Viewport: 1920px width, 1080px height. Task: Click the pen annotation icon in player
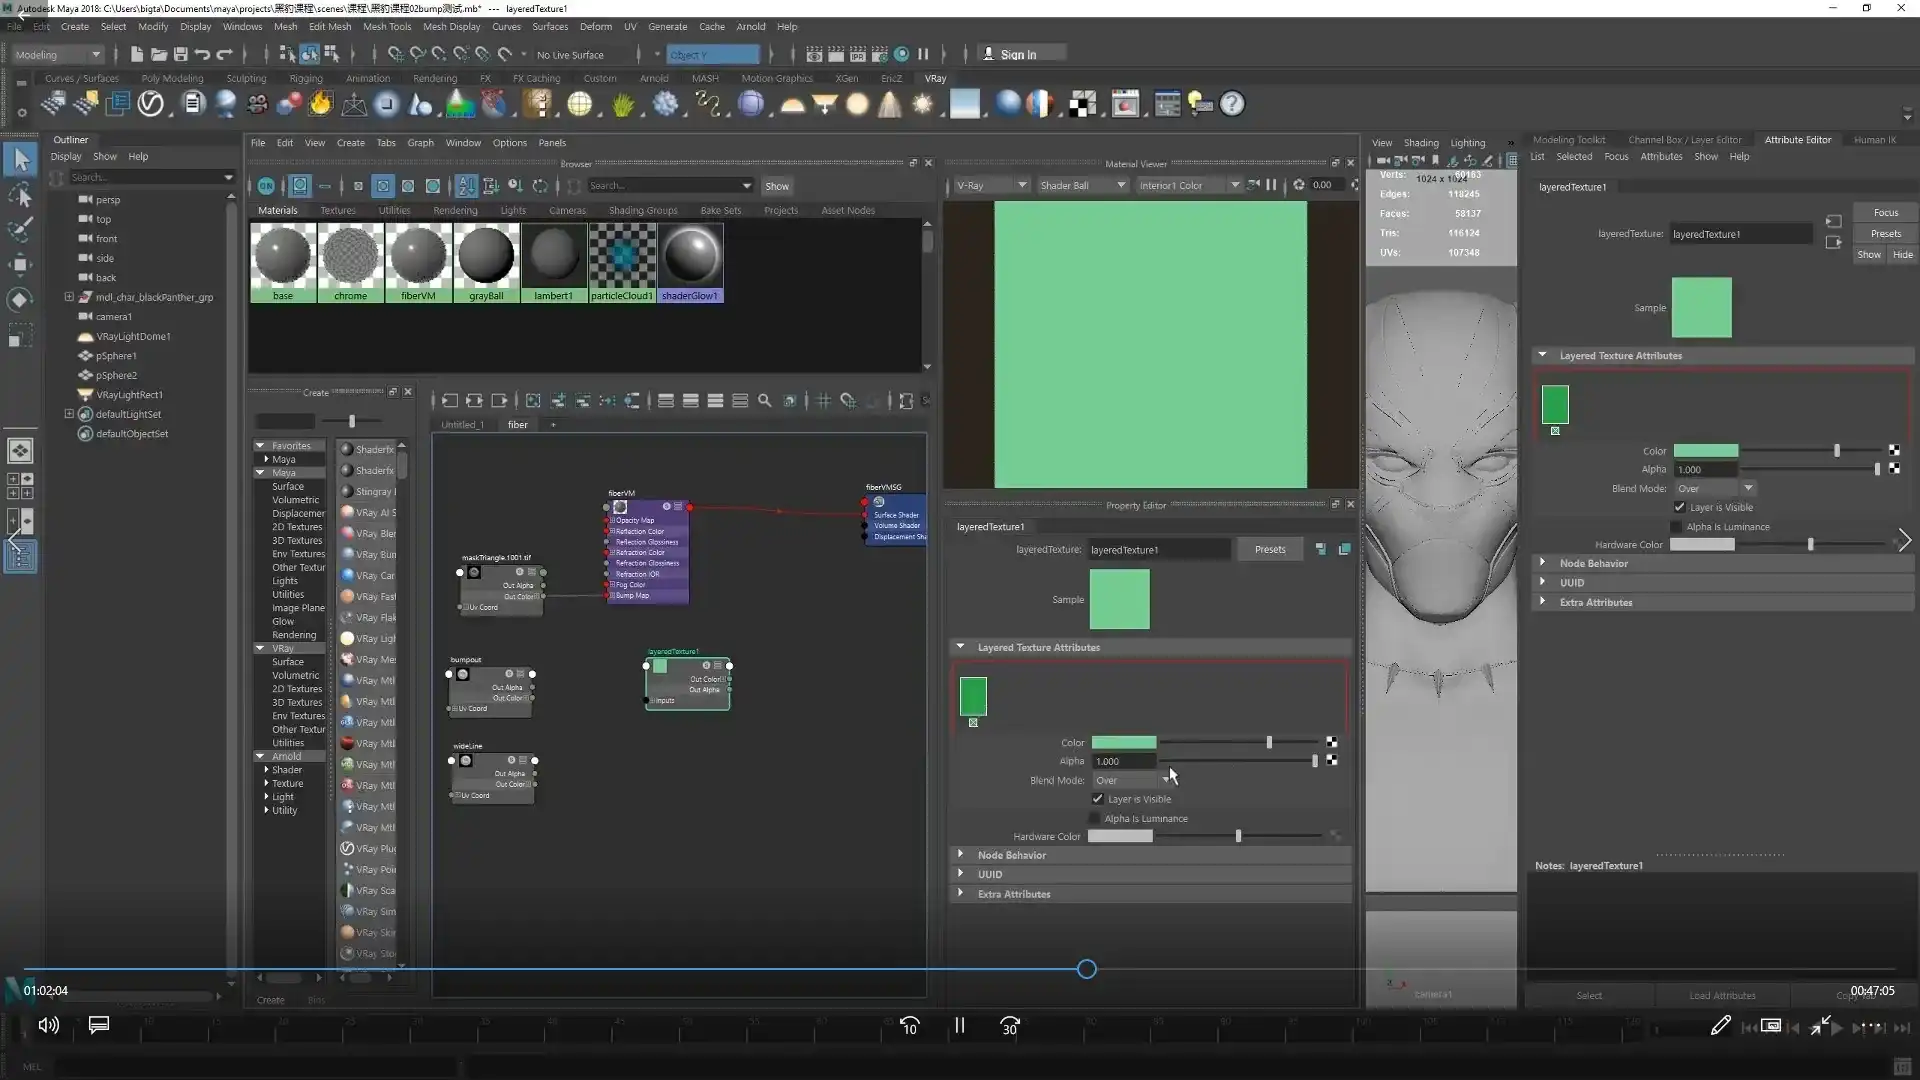click(x=1720, y=1026)
